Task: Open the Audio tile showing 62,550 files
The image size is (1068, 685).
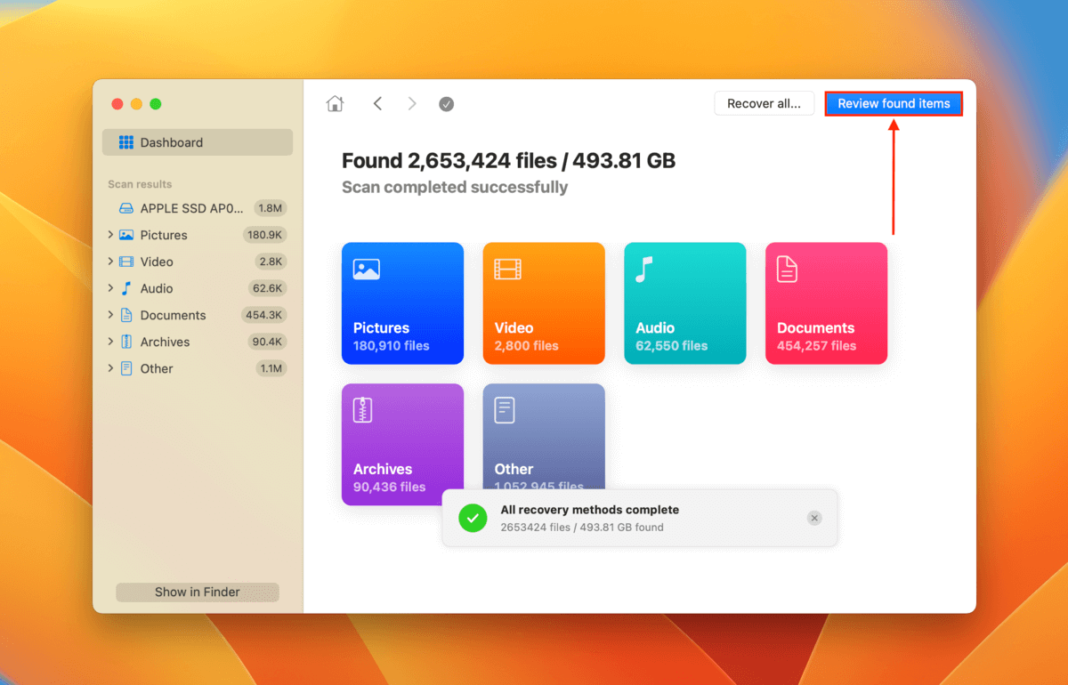Action: pos(684,302)
